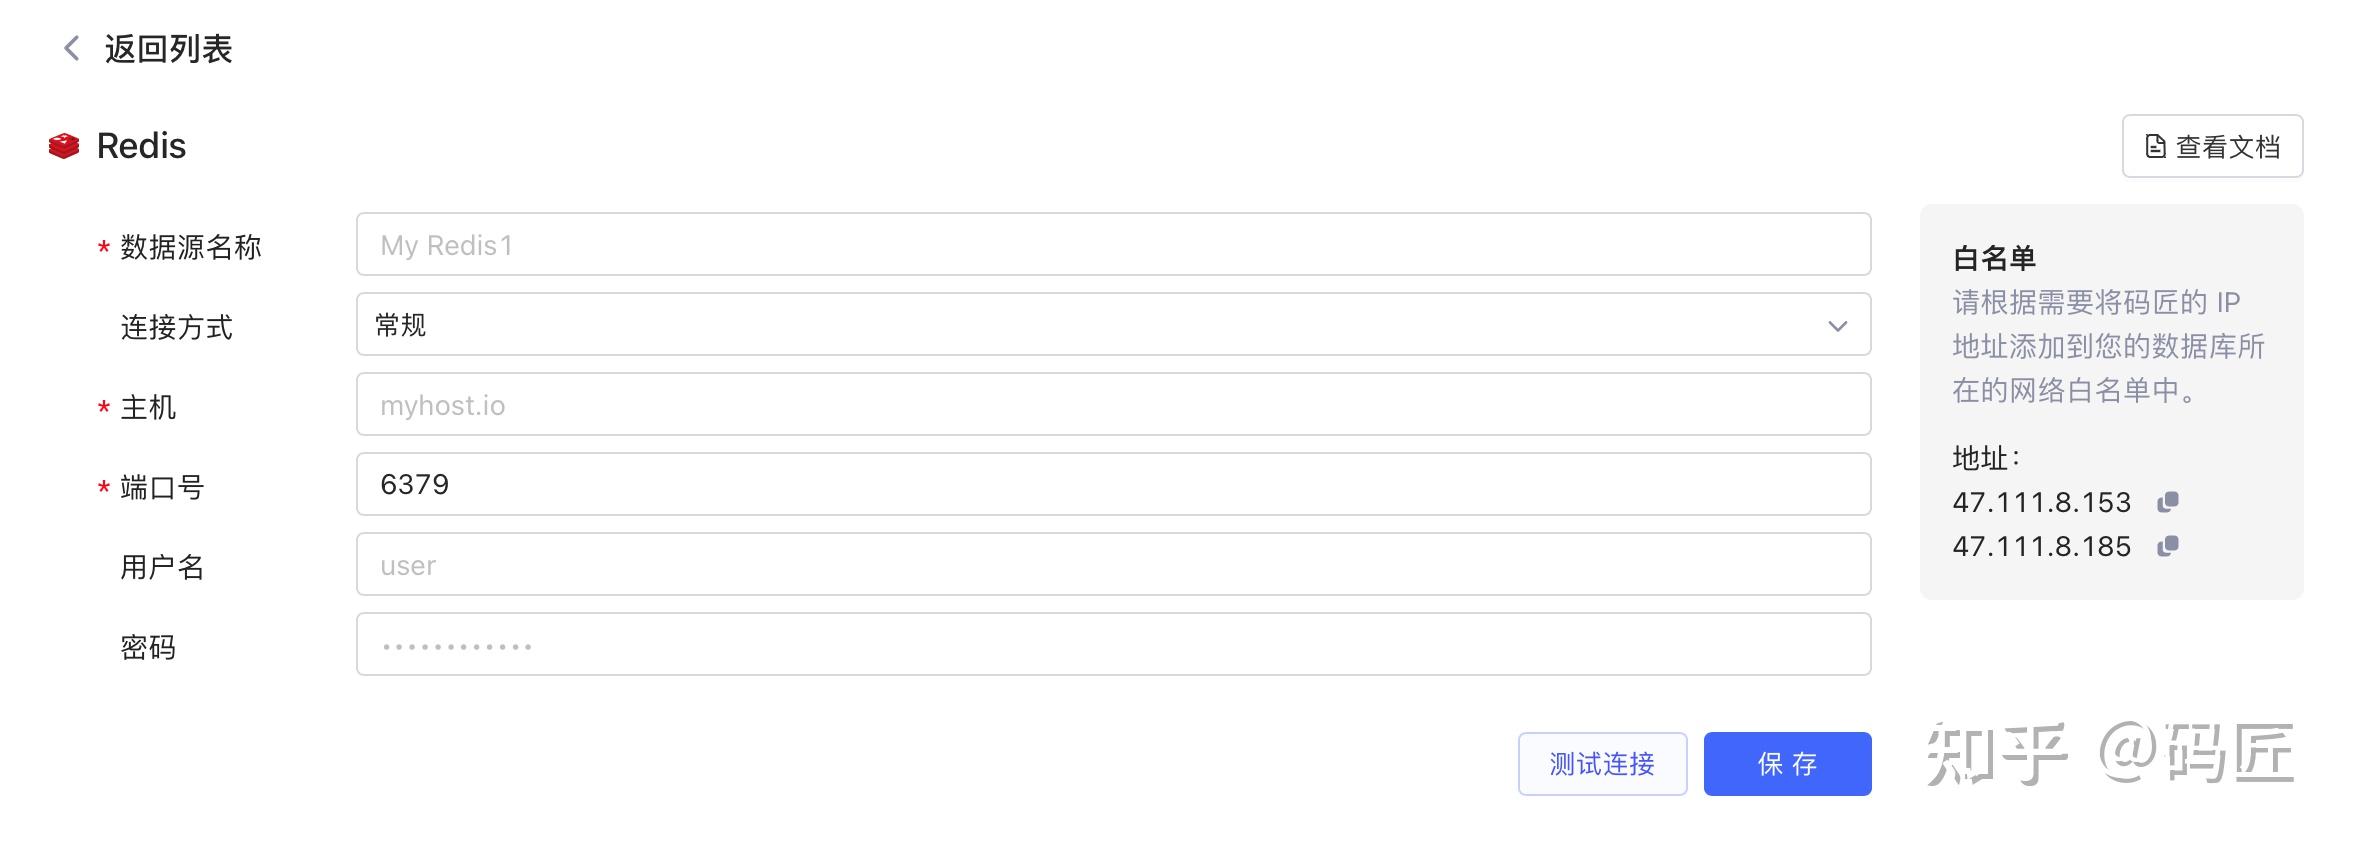Click the 主机 host input field

pos(1112,405)
